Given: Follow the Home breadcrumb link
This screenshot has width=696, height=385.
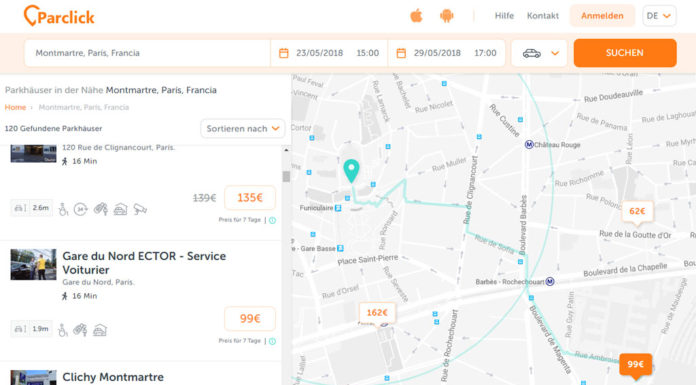Looking at the screenshot, I should coord(15,107).
